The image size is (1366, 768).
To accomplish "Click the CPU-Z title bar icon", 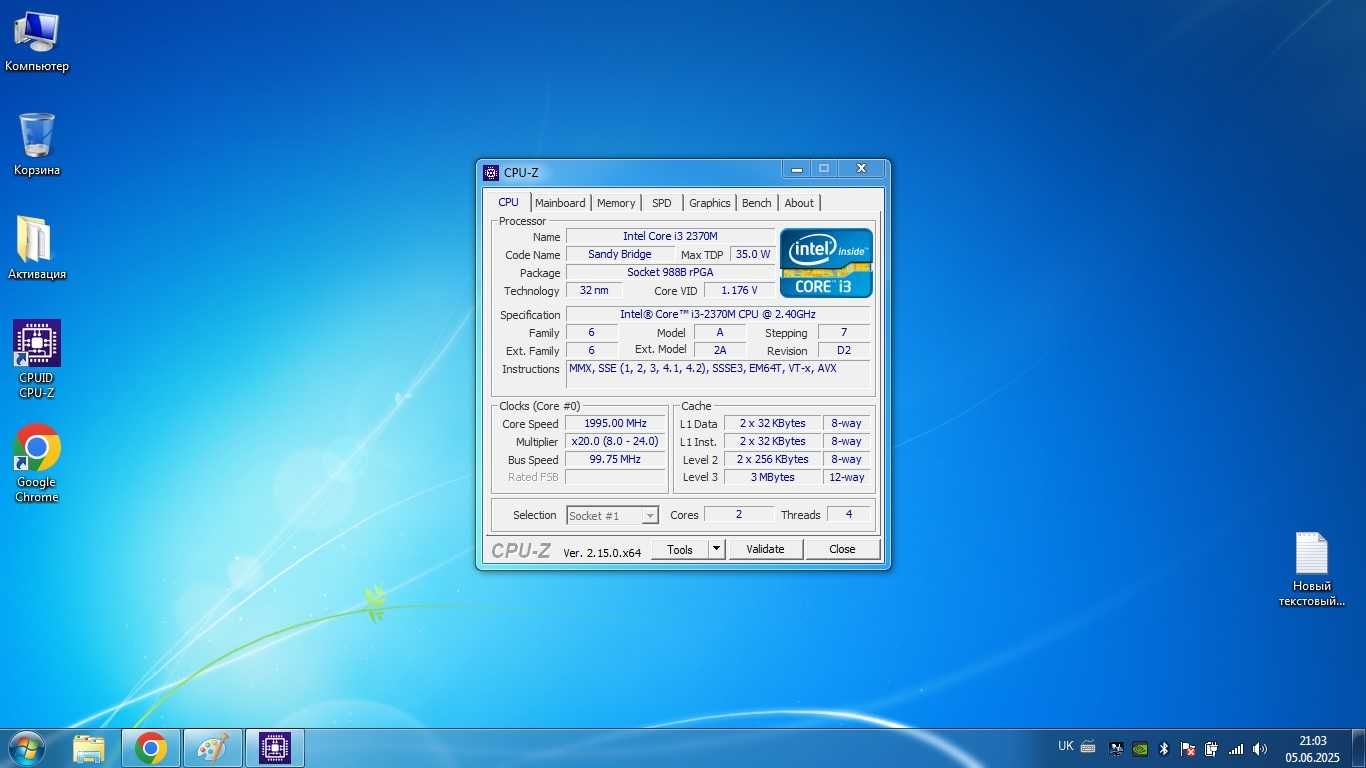I will (491, 172).
